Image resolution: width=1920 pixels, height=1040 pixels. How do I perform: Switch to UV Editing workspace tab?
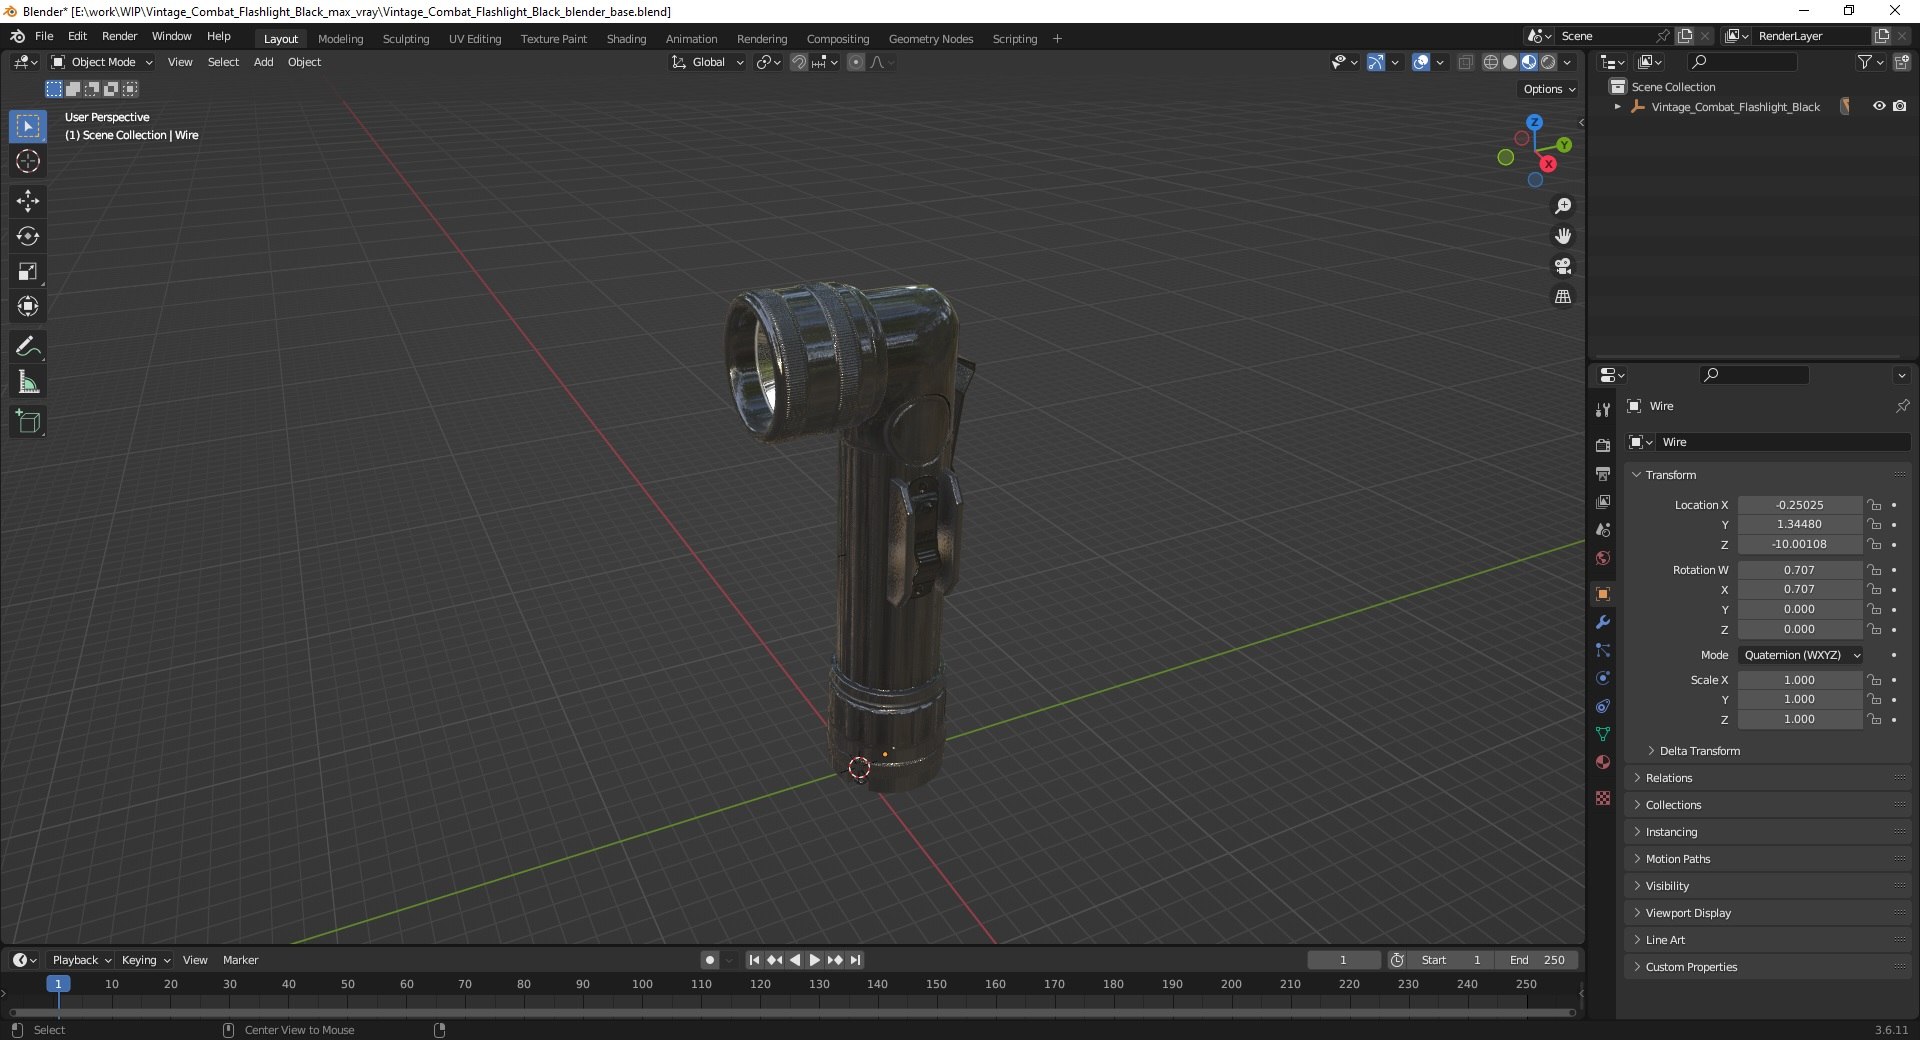click(475, 39)
